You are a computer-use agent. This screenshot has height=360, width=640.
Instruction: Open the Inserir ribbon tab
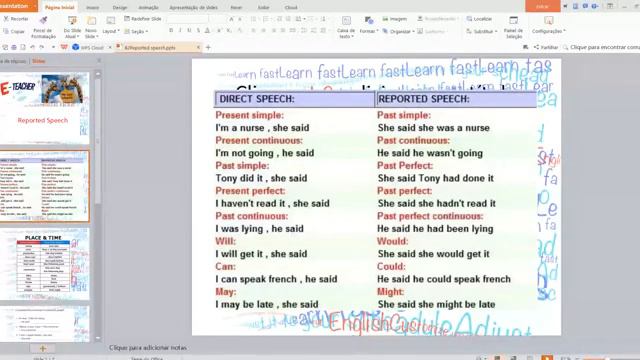(x=93, y=7)
